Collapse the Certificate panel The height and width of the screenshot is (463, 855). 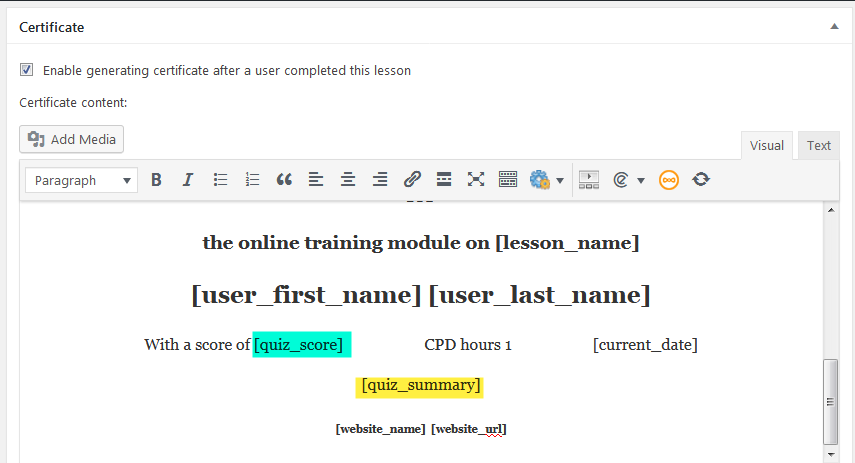click(x=834, y=26)
